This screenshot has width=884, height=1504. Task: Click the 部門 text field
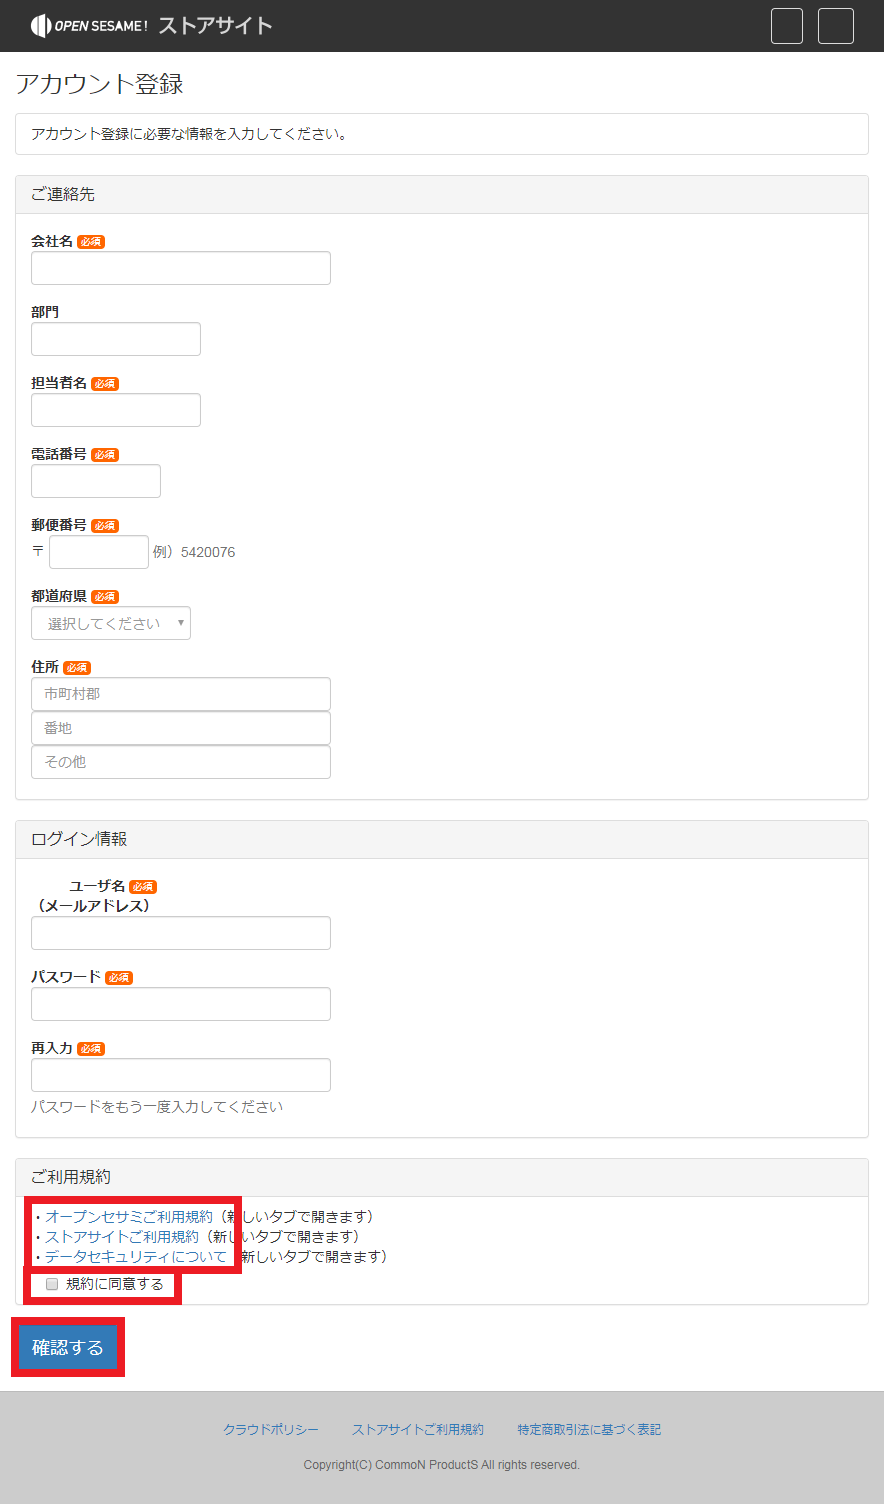116,339
